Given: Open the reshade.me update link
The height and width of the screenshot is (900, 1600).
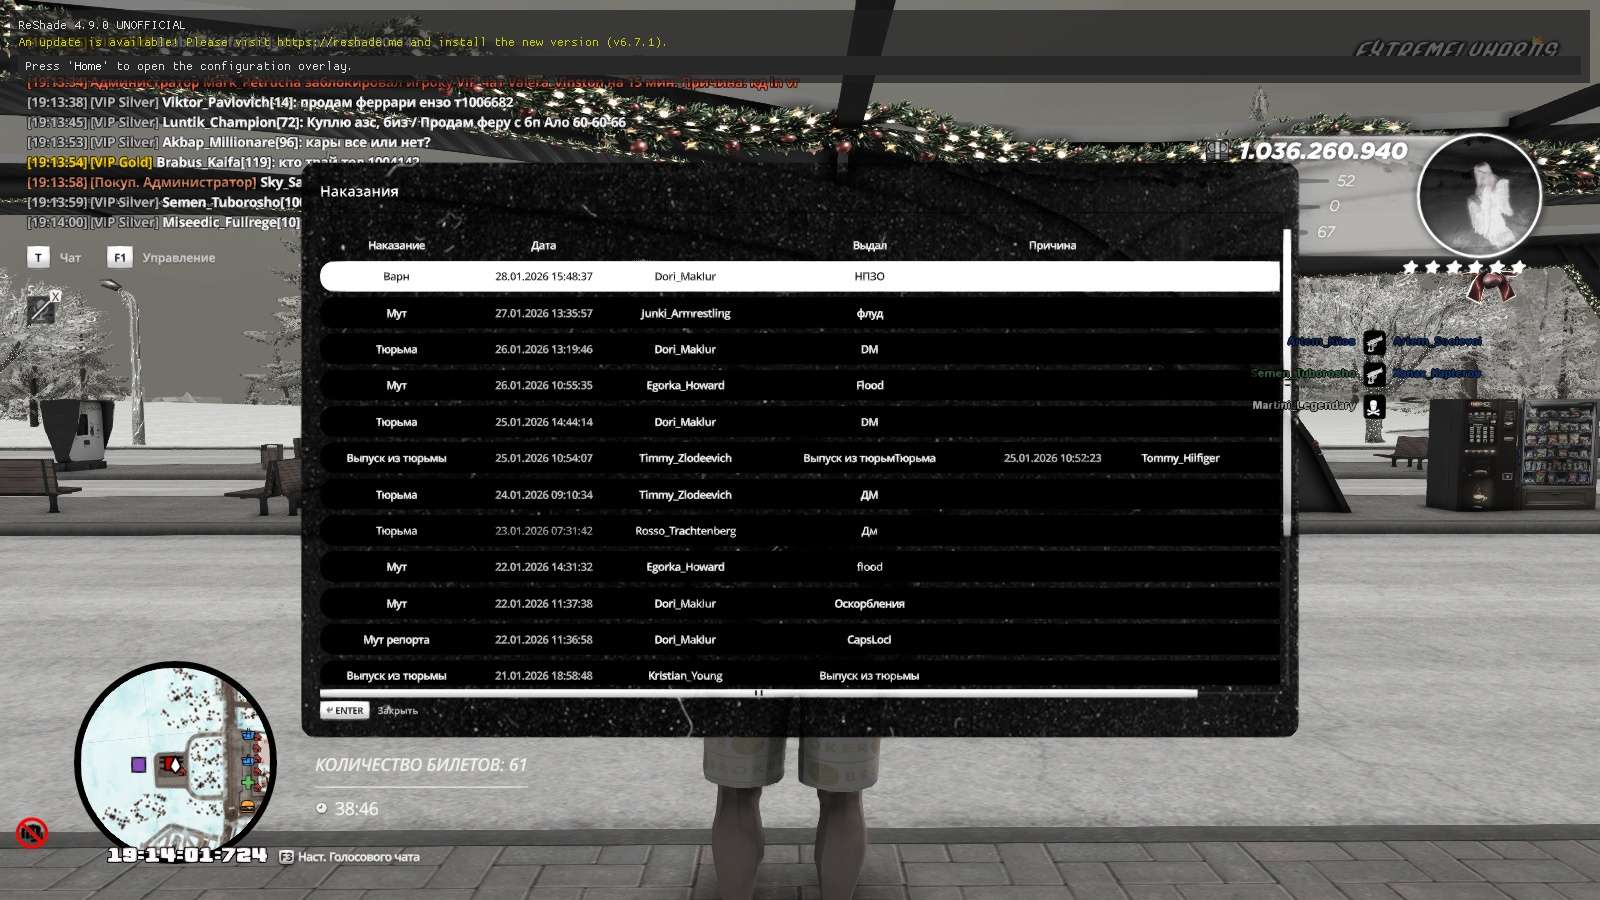Looking at the screenshot, I should tap(340, 42).
